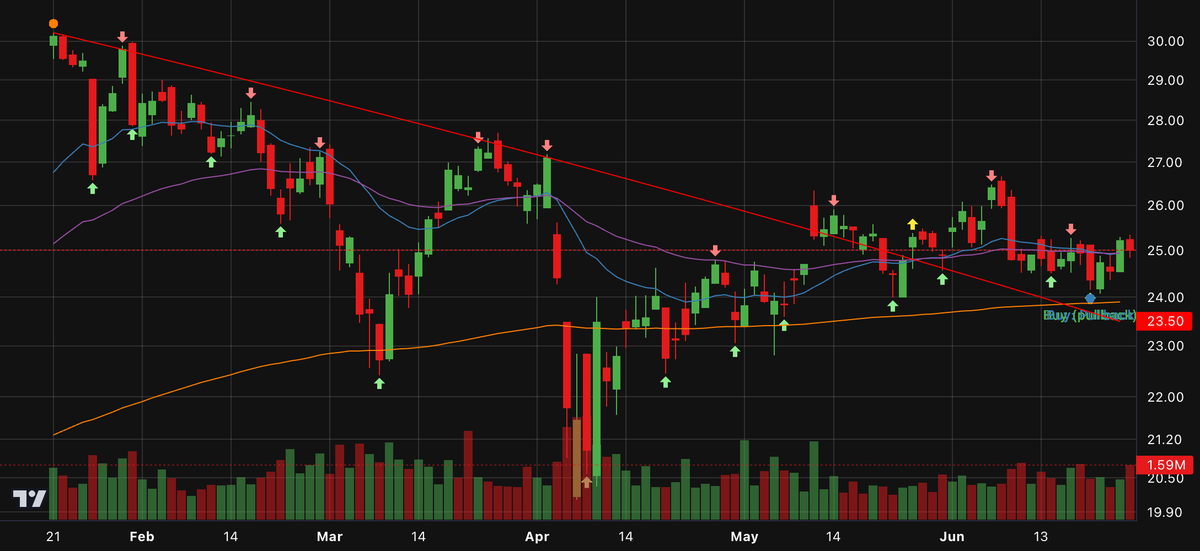
Task: Click the 'Jun' date axis label
Action: coord(952,537)
